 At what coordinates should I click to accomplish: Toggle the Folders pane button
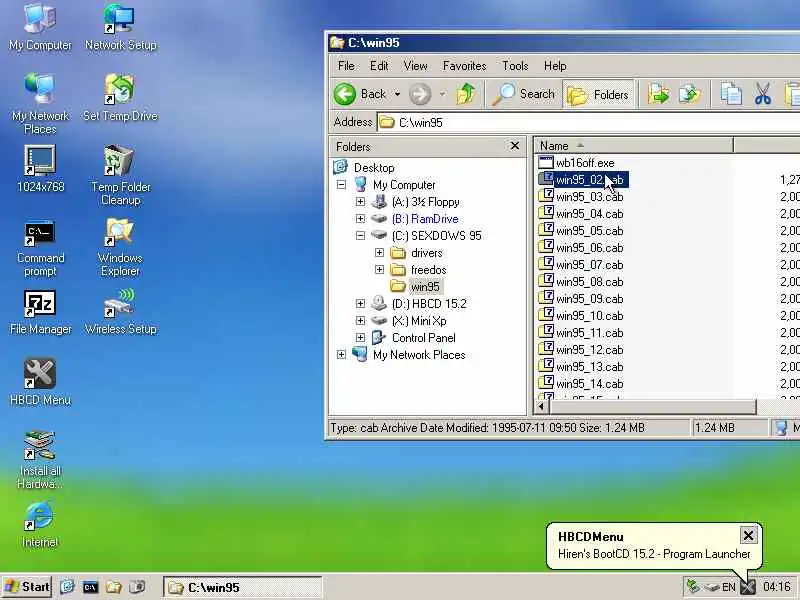click(x=599, y=94)
